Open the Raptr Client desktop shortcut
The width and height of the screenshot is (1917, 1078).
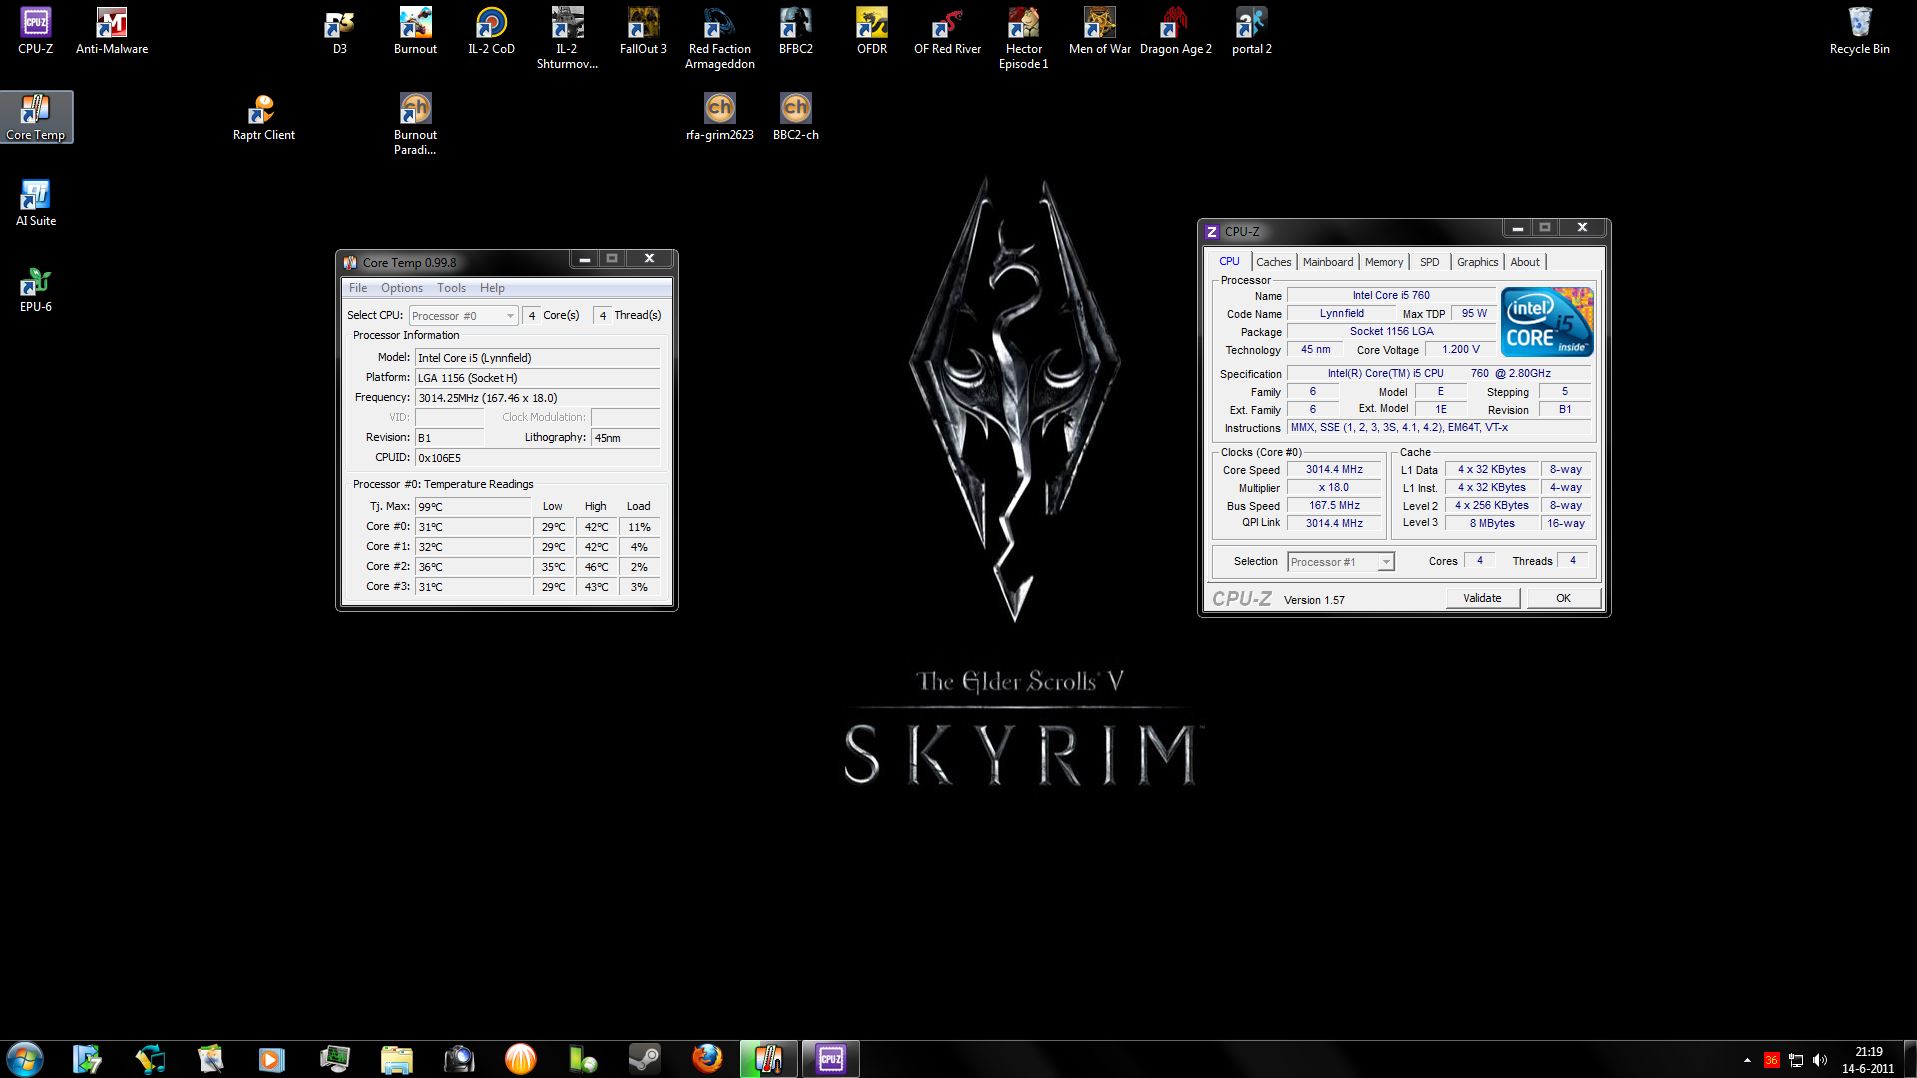pos(263,117)
